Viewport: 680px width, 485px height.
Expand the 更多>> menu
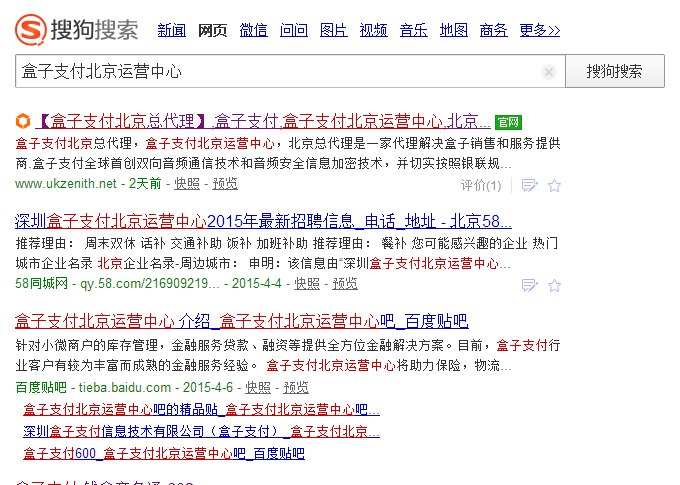pos(540,30)
